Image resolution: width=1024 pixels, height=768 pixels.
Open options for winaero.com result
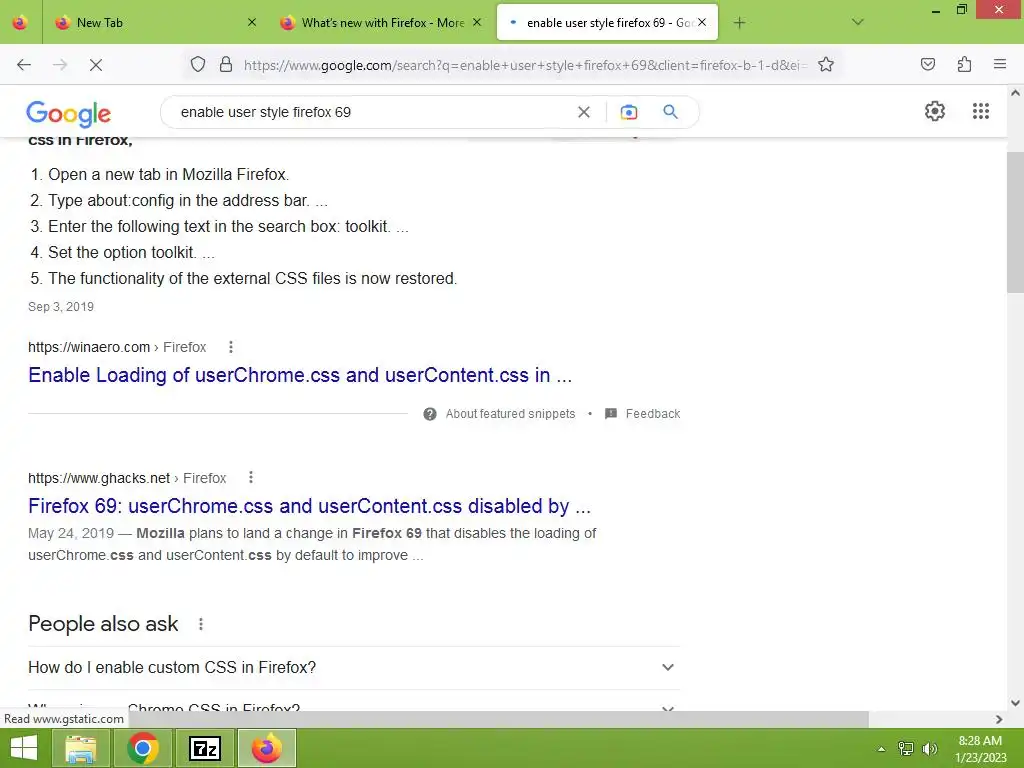tap(231, 347)
